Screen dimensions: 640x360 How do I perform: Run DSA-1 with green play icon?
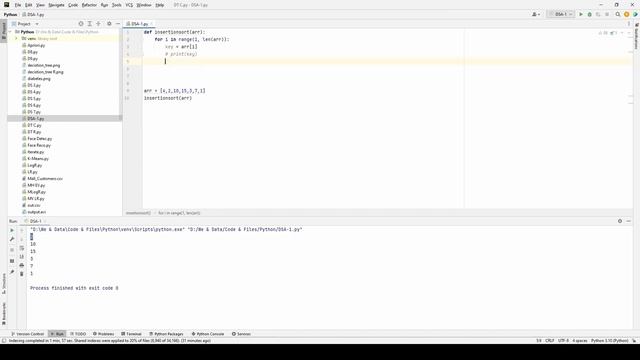pyautogui.click(x=581, y=14)
